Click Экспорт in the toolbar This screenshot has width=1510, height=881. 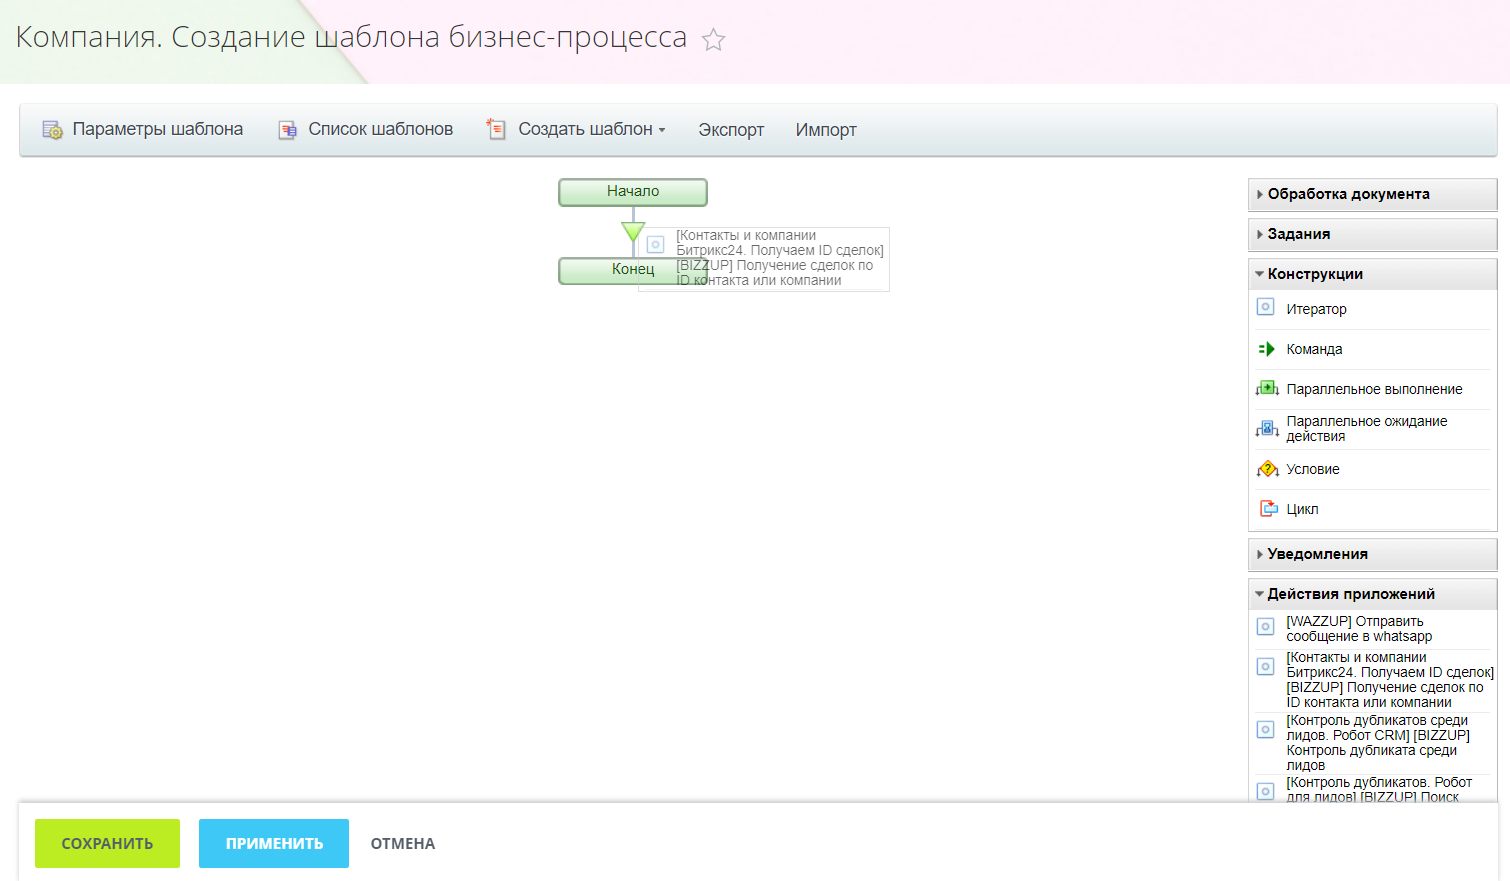click(731, 130)
